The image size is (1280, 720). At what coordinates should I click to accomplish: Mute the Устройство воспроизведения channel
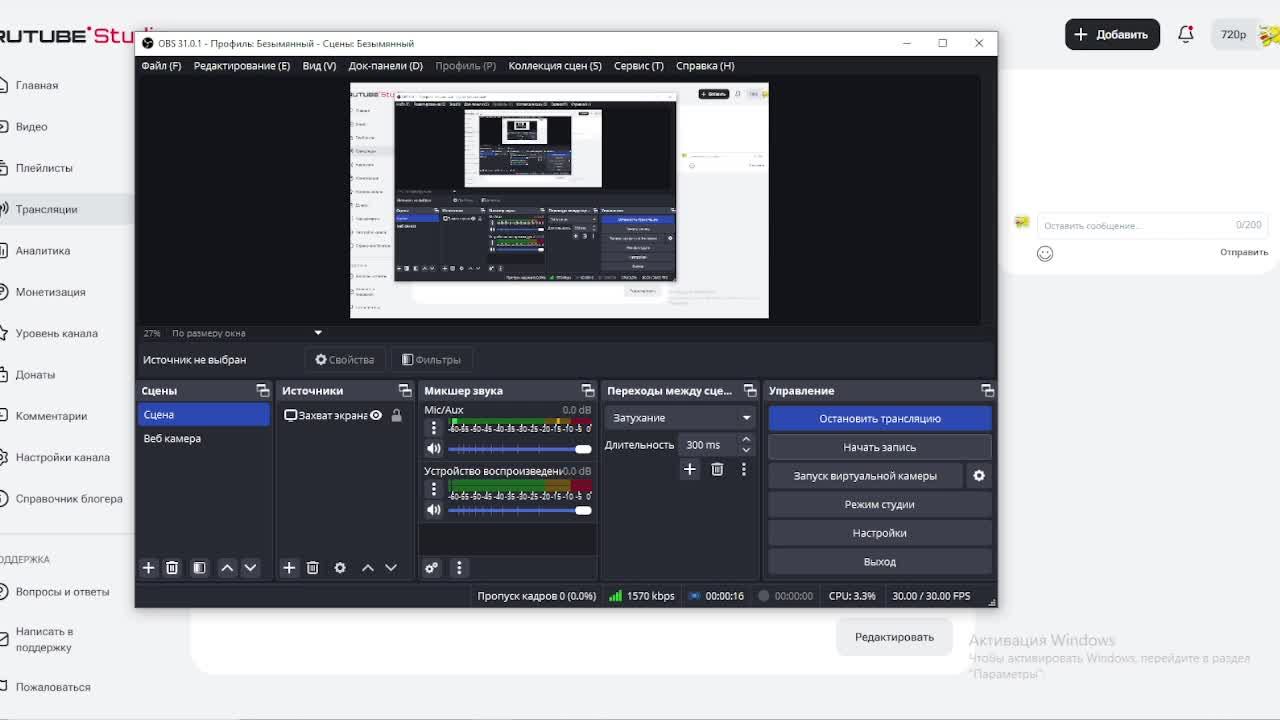pos(434,510)
